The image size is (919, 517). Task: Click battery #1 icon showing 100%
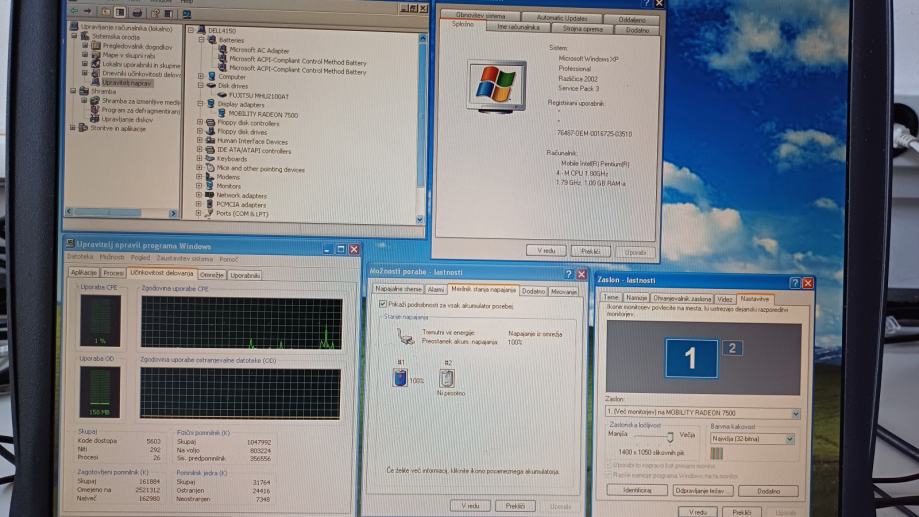400,377
